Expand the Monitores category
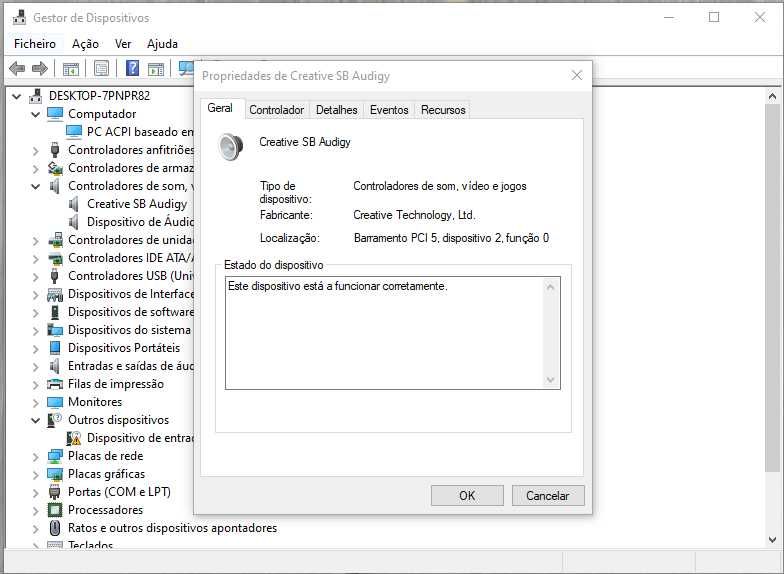This screenshot has height=574, width=784. coord(36,402)
